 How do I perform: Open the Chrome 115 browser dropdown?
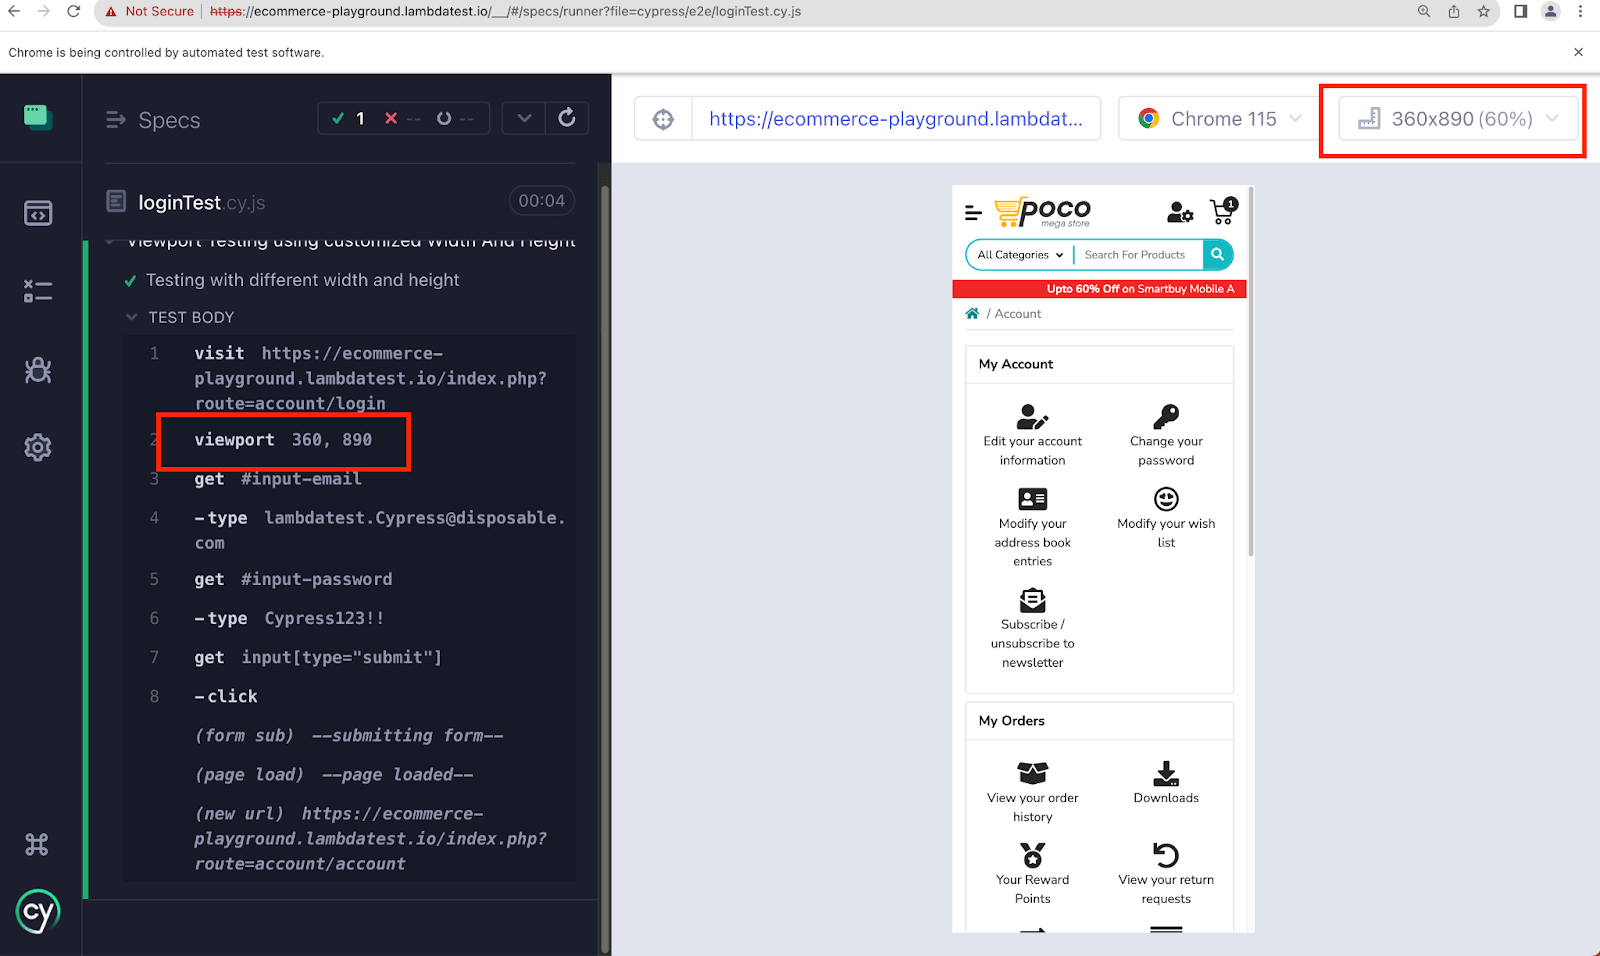[x=1217, y=118]
